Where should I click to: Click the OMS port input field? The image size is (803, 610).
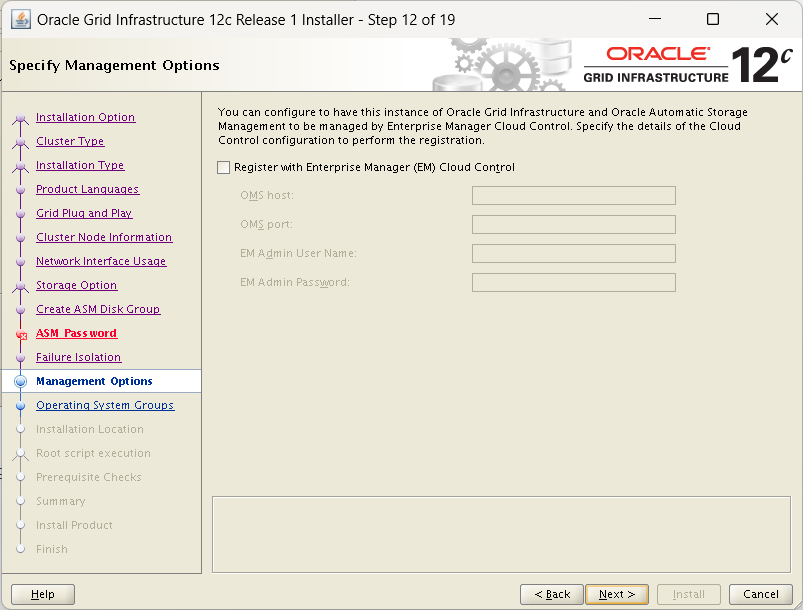tap(574, 224)
